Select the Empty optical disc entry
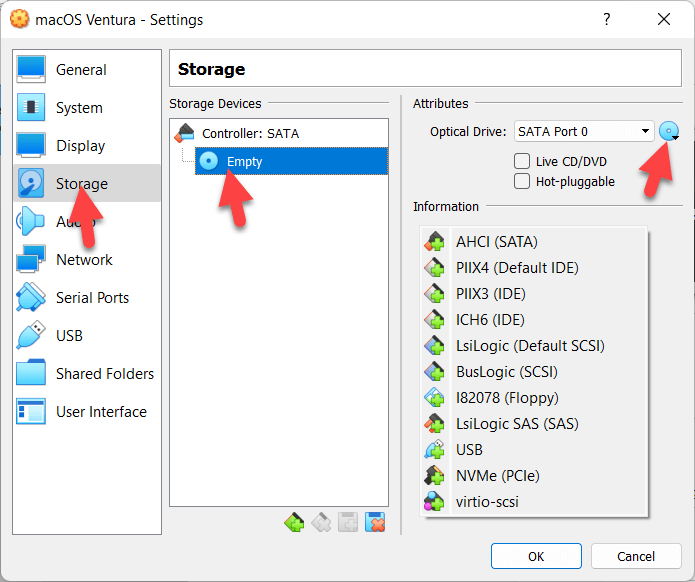Screen dimensions: 695x582 coord(244,161)
